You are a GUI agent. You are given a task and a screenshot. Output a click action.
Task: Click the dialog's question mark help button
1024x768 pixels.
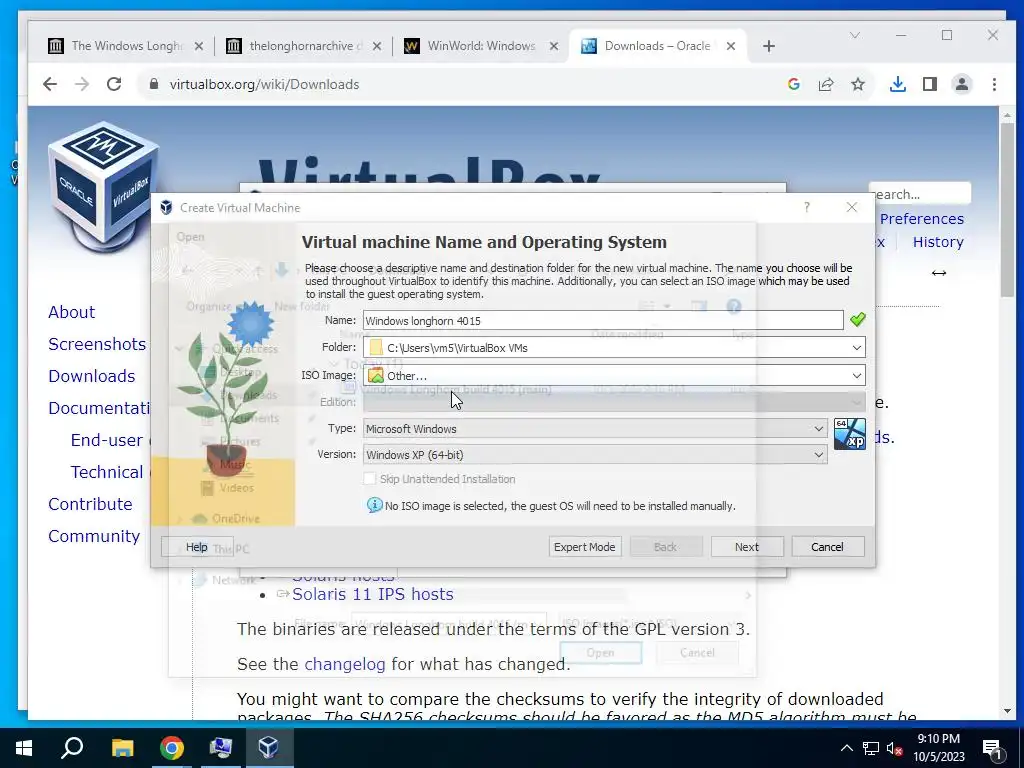pos(807,207)
